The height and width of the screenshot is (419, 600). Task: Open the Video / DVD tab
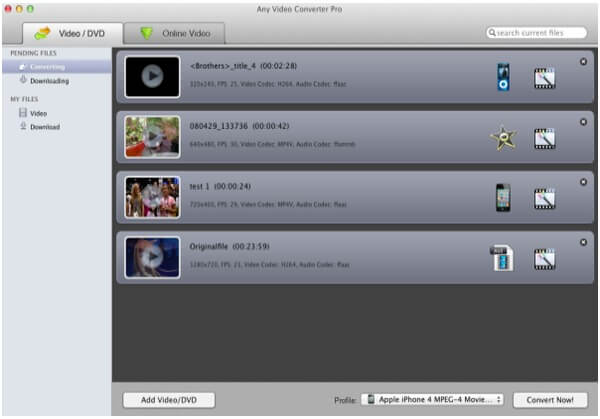73,33
